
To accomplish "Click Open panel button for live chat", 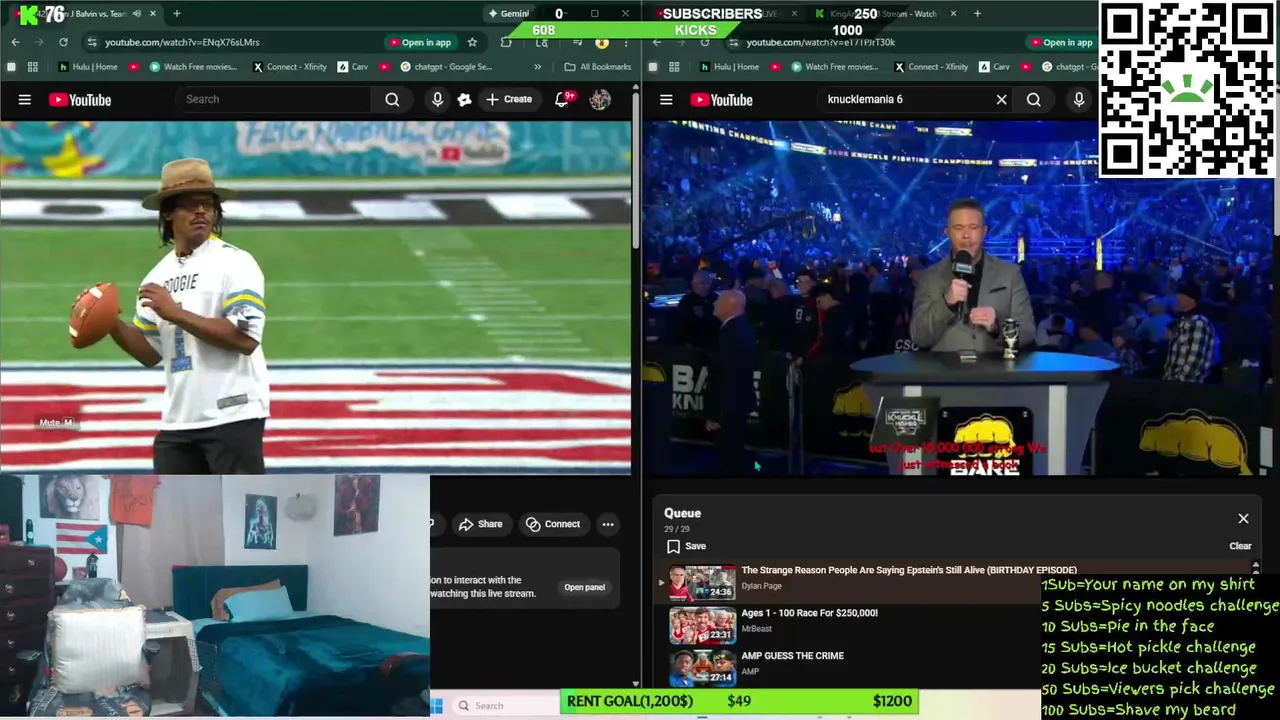I will point(584,587).
